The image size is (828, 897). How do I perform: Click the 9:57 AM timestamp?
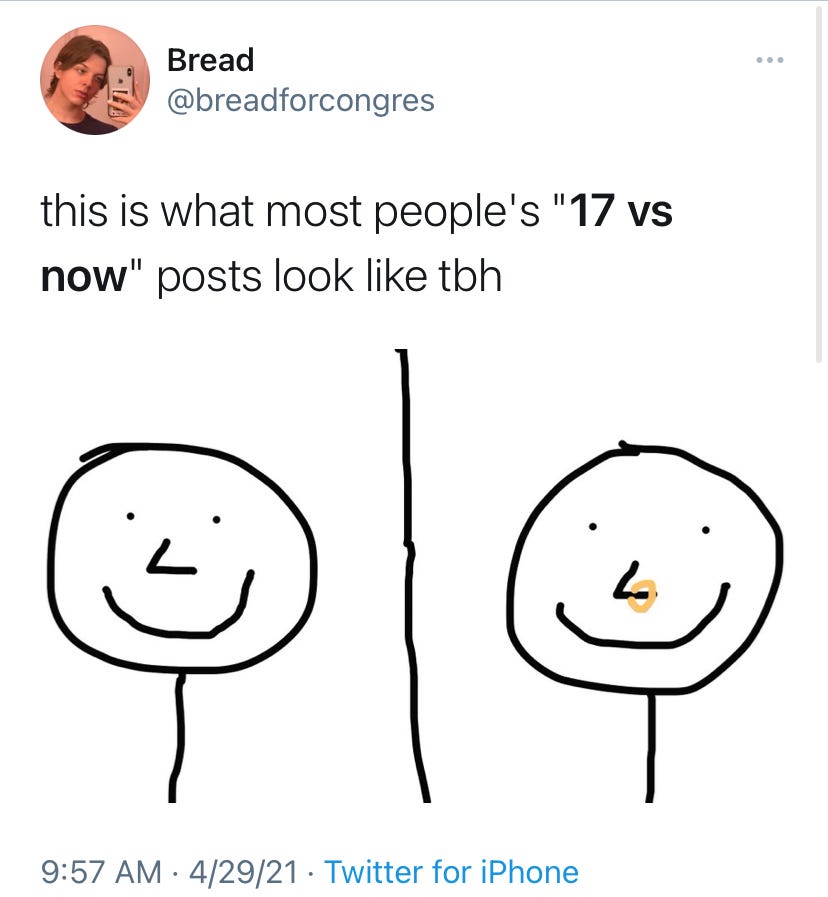(101, 872)
